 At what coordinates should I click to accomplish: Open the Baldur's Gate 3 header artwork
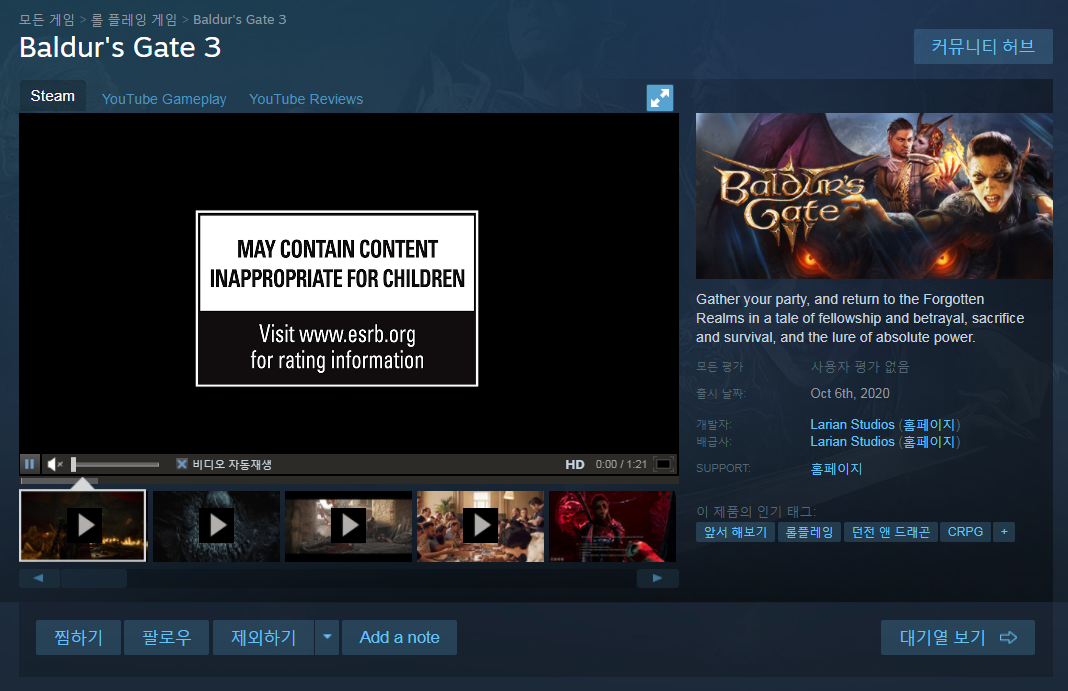pos(874,196)
